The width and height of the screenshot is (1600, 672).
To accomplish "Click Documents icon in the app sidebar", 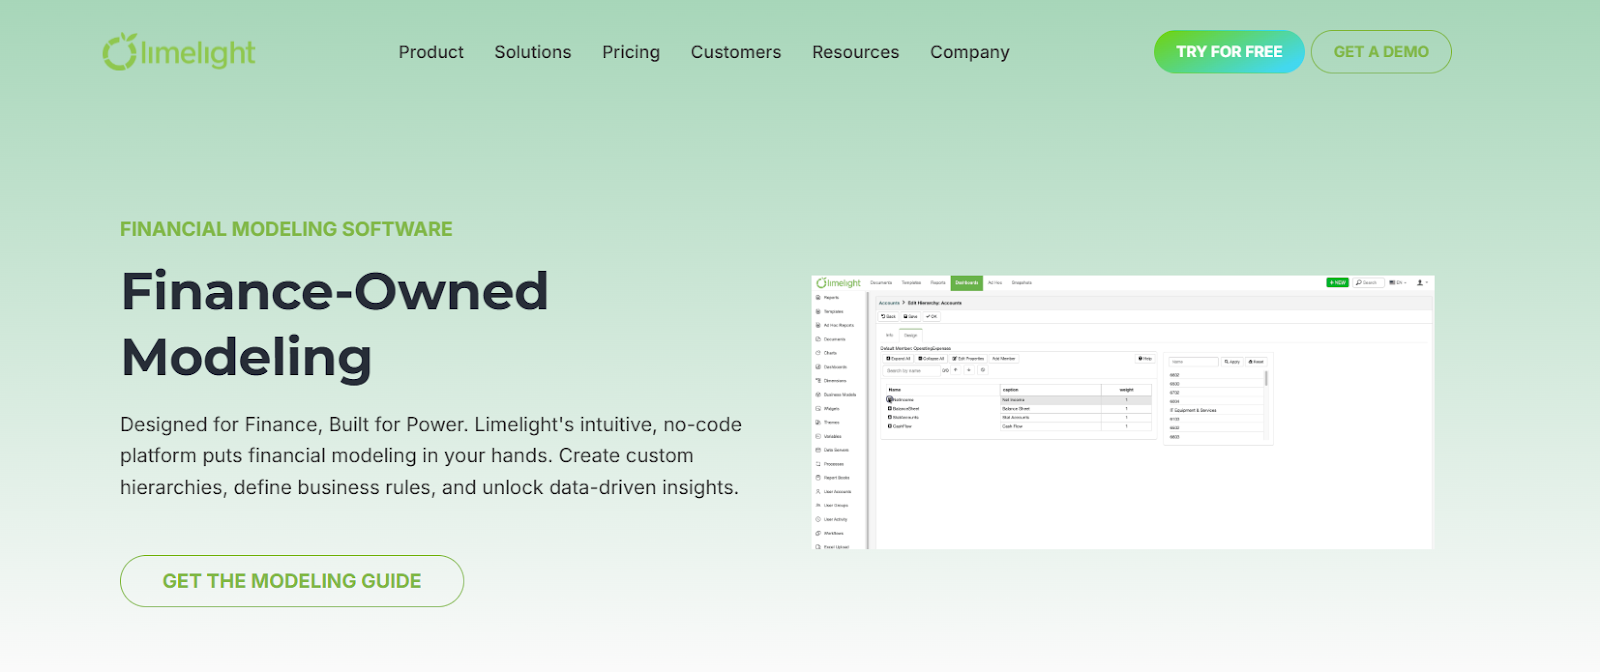I will 819,339.
